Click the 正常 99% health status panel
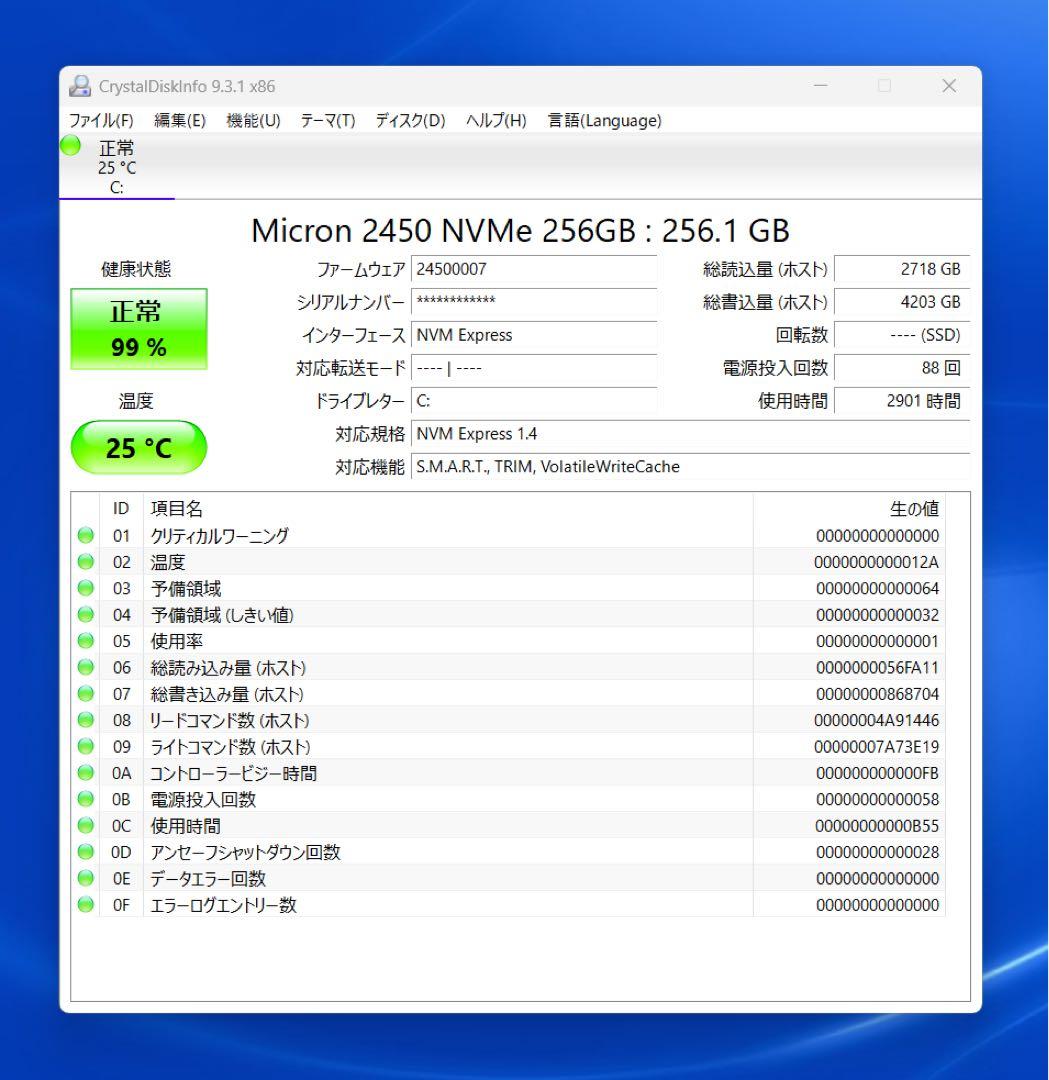Viewport: 1049px width, 1080px height. (138, 328)
